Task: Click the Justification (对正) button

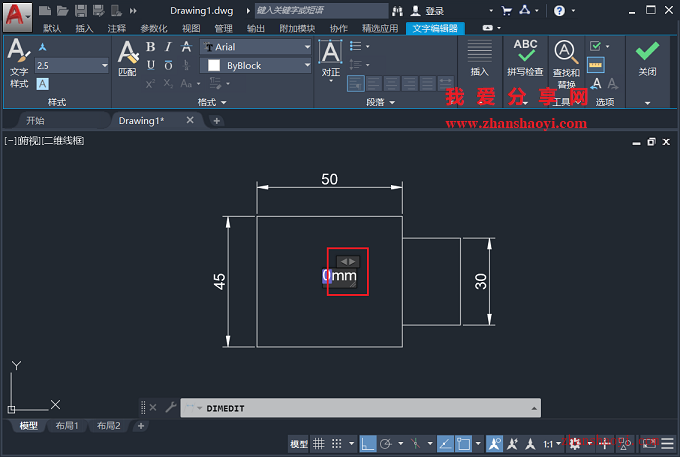Action: coord(330,59)
